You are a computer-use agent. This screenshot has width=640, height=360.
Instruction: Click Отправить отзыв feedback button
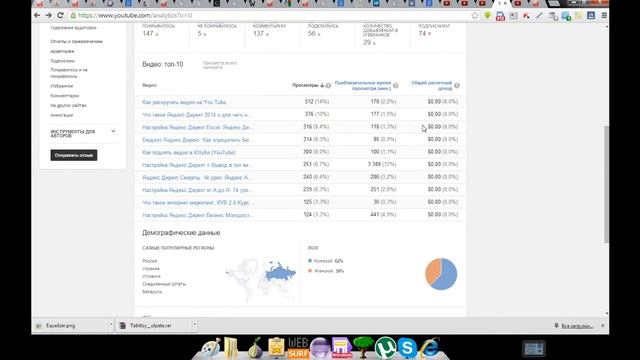pyautogui.click(x=74, y=155)
